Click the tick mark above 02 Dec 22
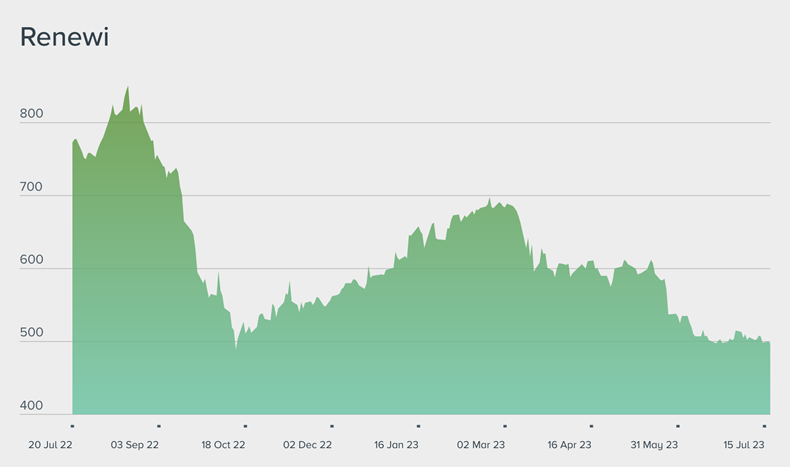Screen dimensions: 790x467 pyautogui.click(x=331, y=425)
